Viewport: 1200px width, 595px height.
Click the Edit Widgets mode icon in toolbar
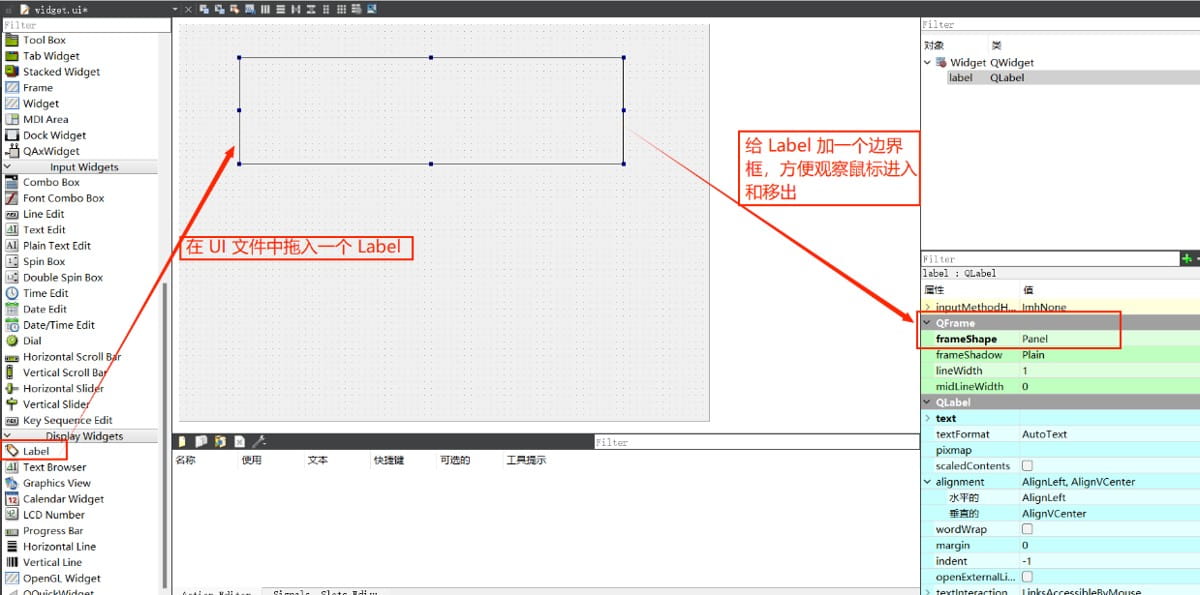tap(204, 9)
